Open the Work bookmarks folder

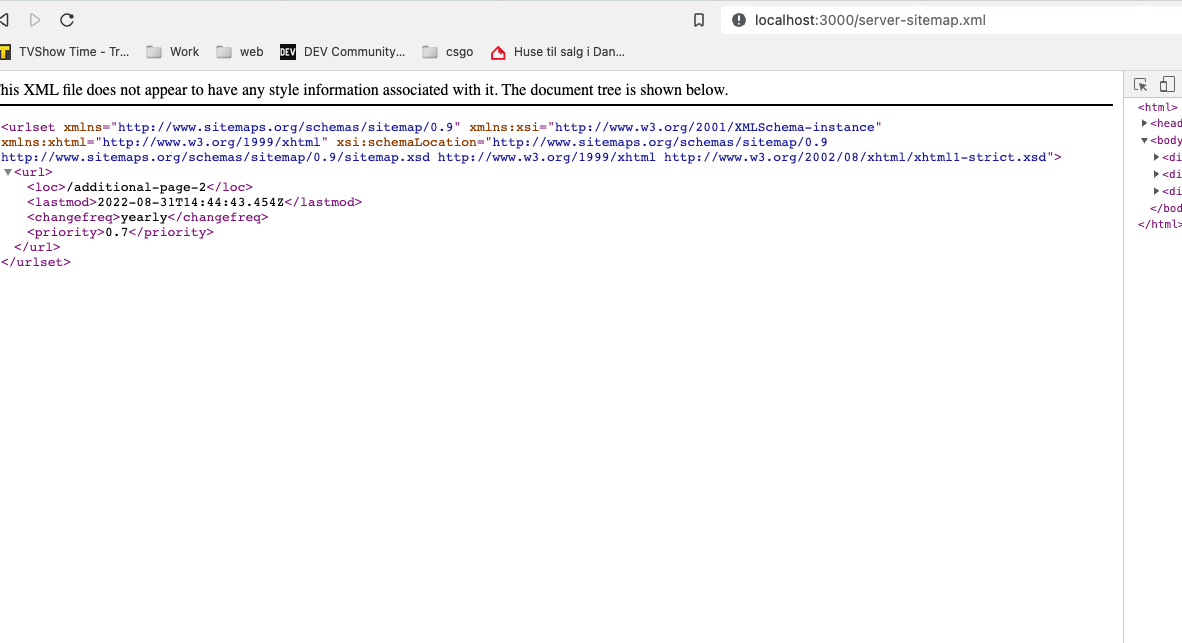[x=173, y=52]
